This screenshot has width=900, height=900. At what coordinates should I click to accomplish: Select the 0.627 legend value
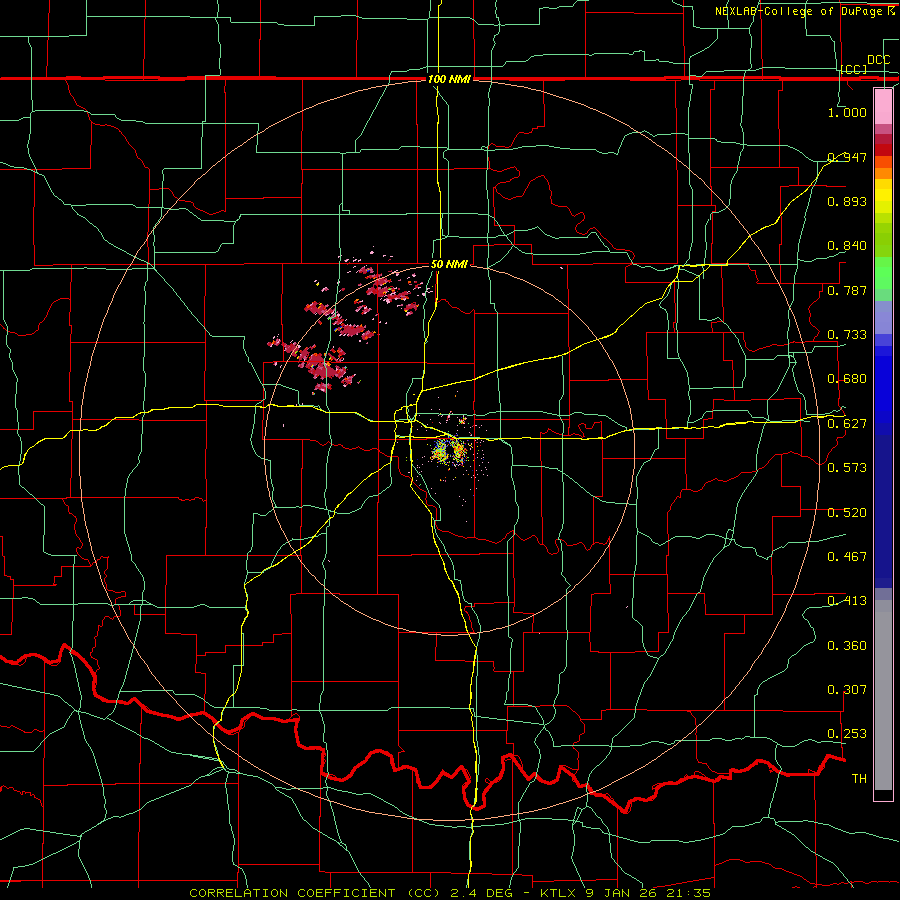(x=847, y=424)
